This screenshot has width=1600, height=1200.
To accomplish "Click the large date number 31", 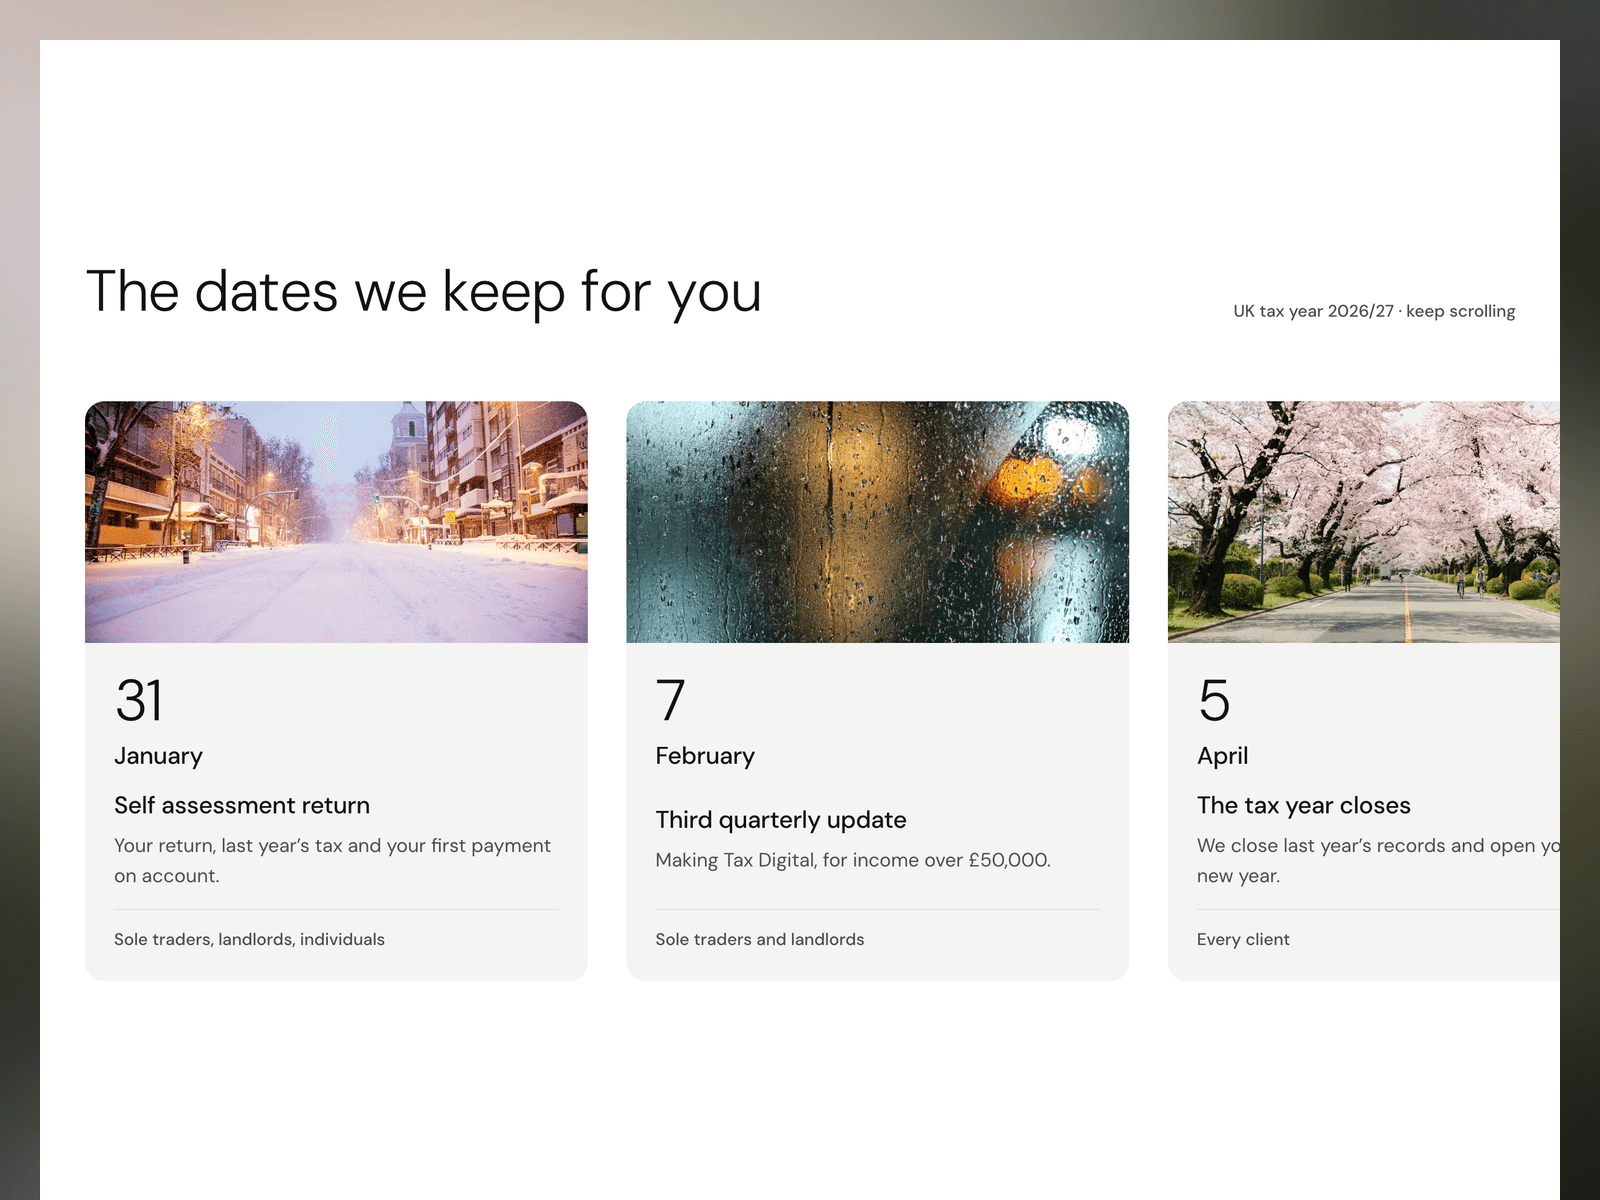I will (139, 700).
